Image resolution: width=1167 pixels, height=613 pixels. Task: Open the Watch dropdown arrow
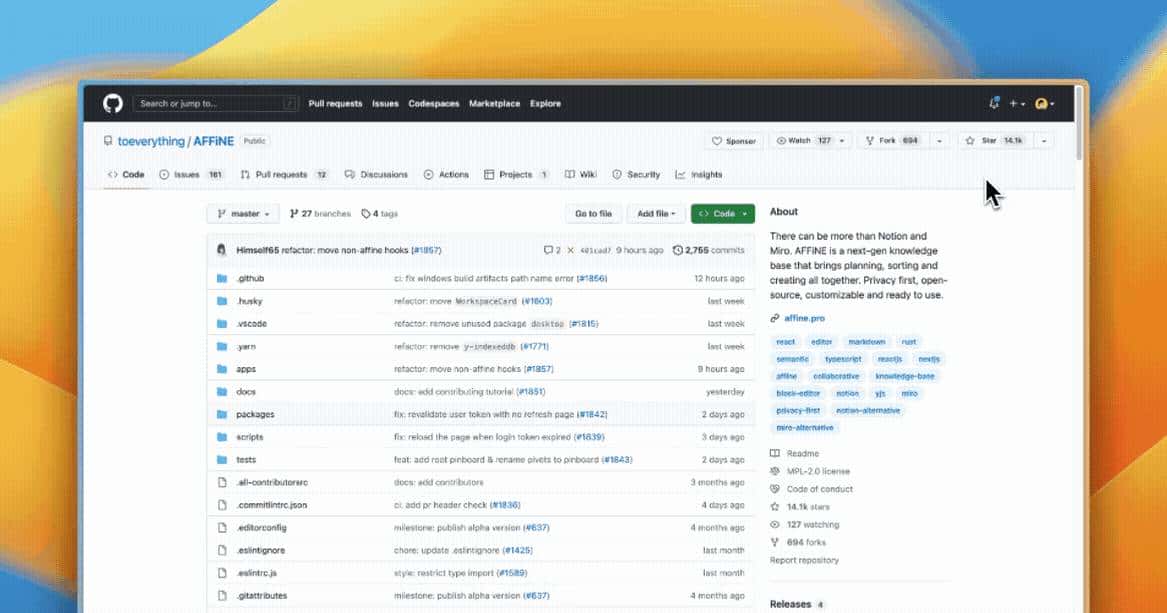(x=843, y=141)
